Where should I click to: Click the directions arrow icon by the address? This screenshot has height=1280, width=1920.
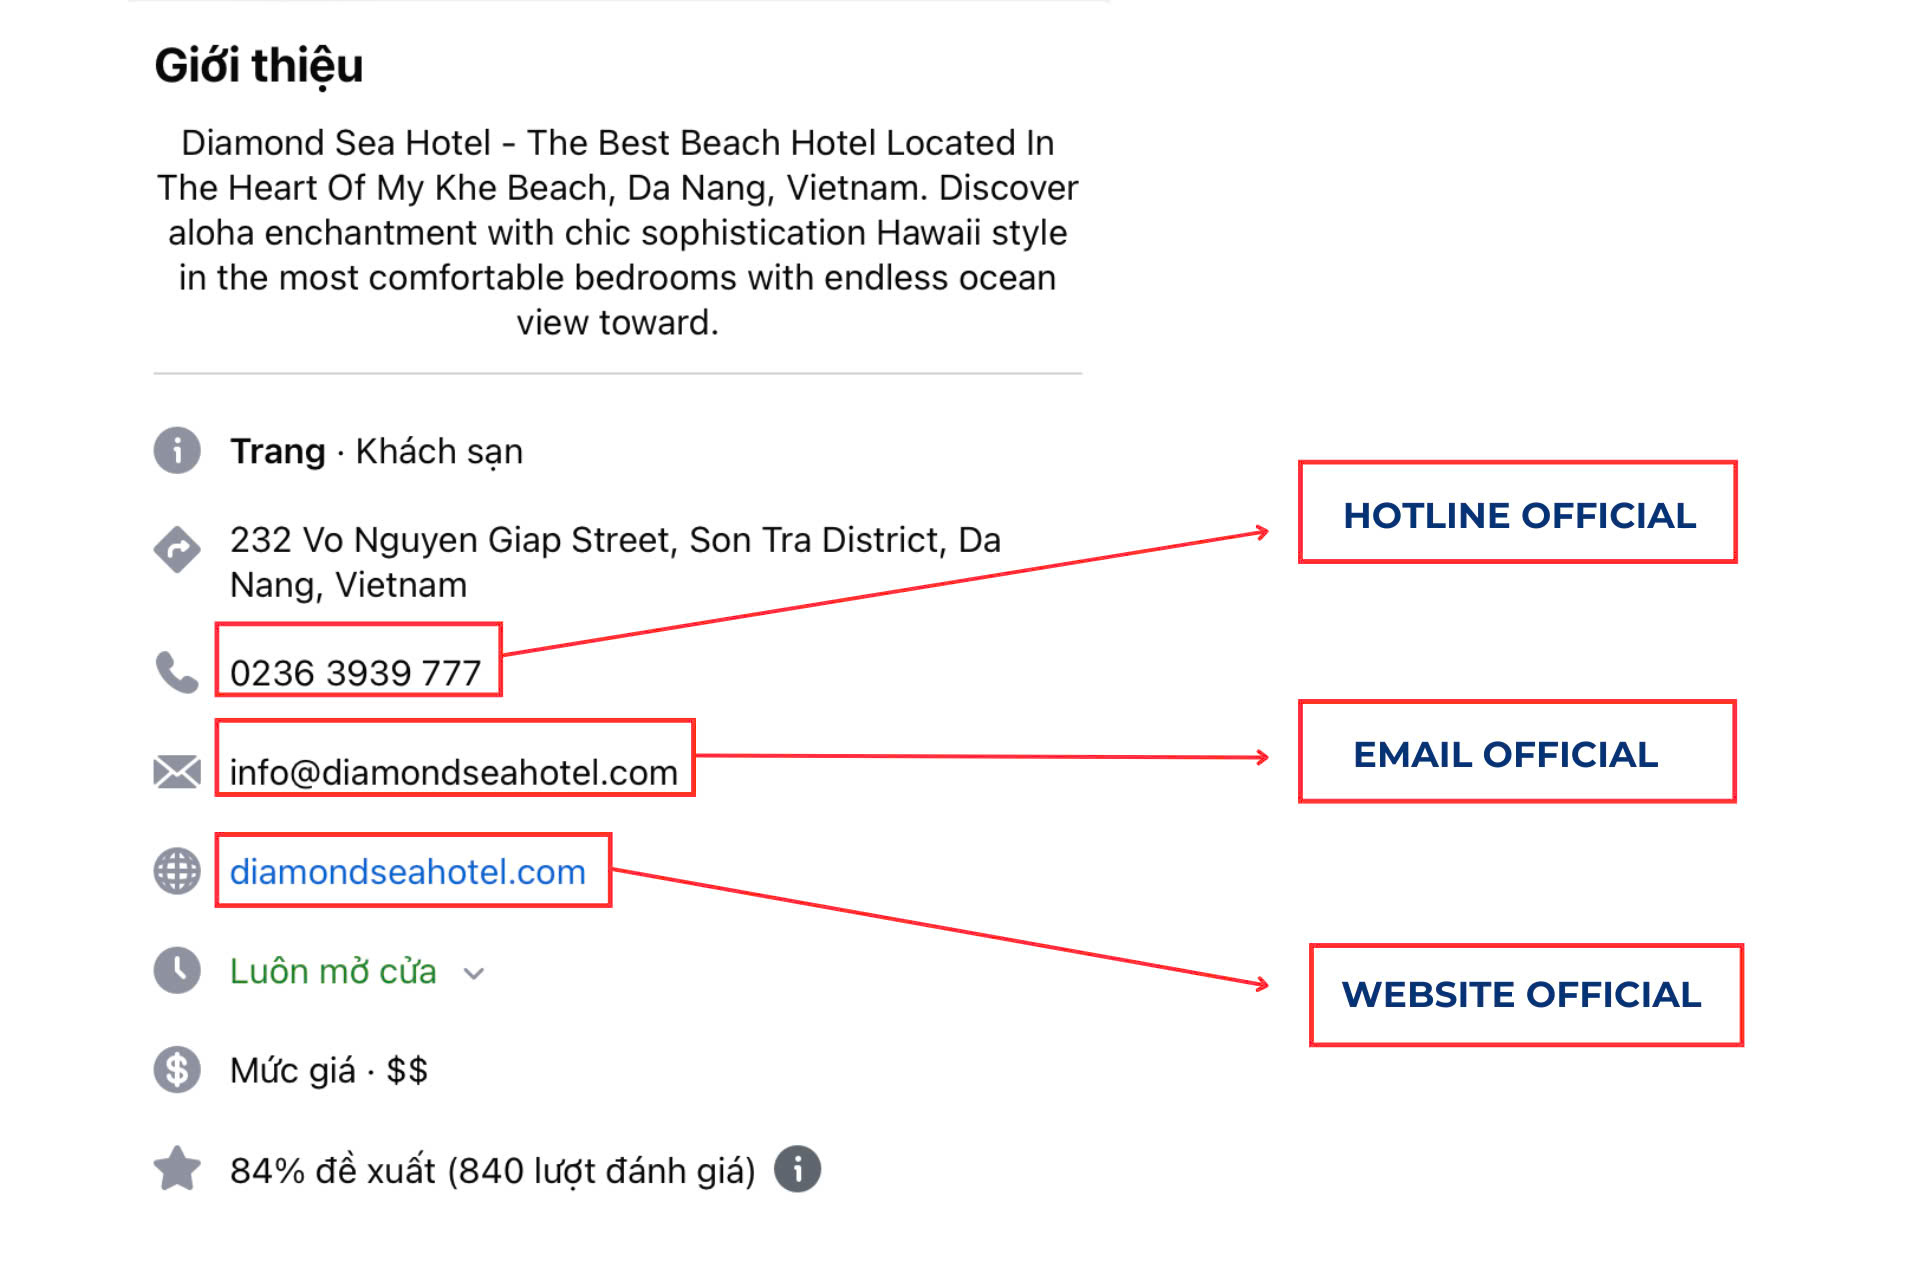(x=177, y=549)
